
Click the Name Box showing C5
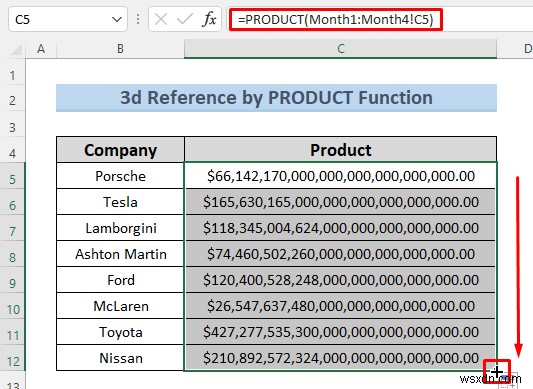[68, 19]
